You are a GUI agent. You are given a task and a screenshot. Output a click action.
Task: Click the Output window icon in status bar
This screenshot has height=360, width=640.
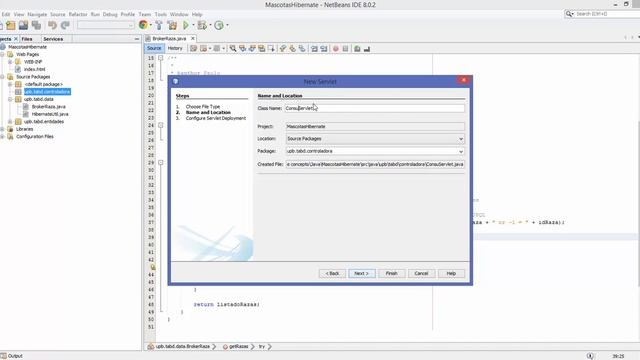pyautogui.click(x=4, y=356)
